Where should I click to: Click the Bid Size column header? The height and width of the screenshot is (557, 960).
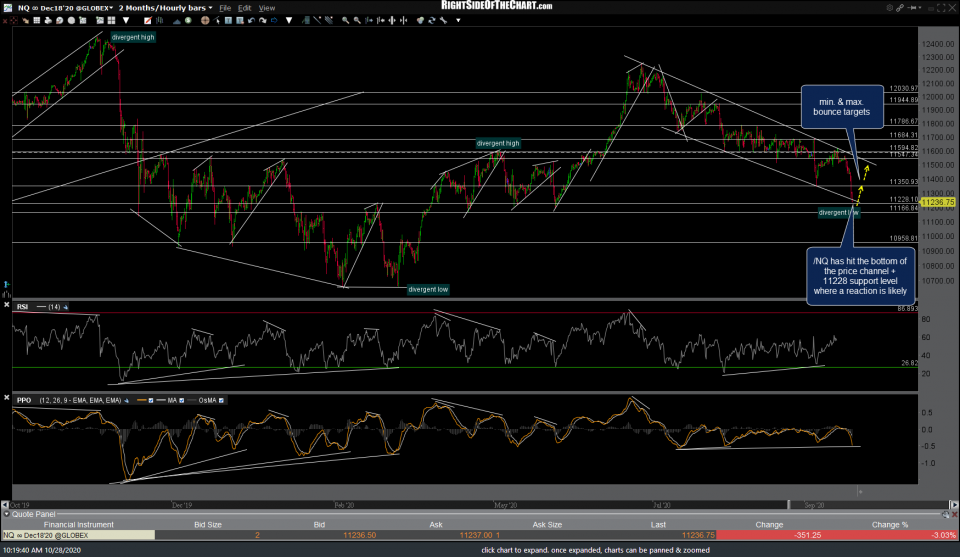[x=208, y=525]
